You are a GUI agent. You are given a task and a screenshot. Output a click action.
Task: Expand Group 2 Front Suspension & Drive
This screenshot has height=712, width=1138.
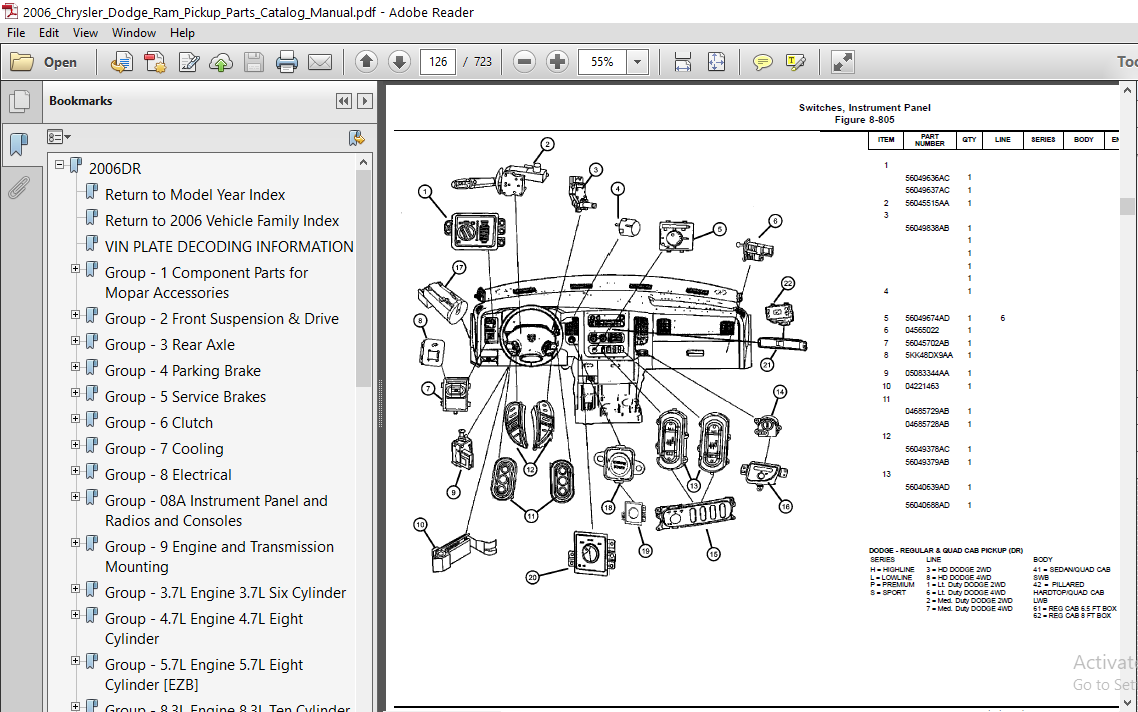click(75, 314)
